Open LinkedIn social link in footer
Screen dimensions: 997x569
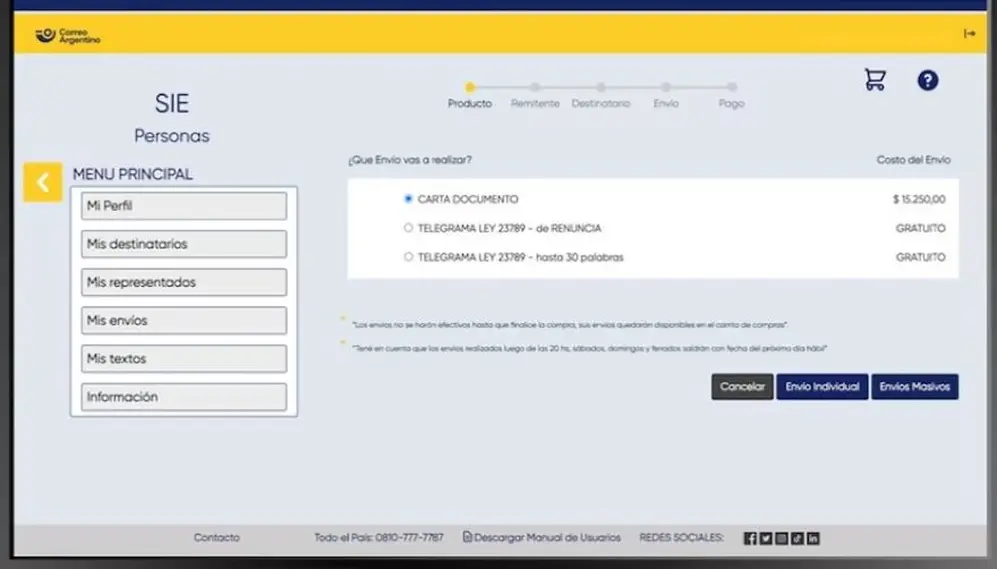coord(813,538)
